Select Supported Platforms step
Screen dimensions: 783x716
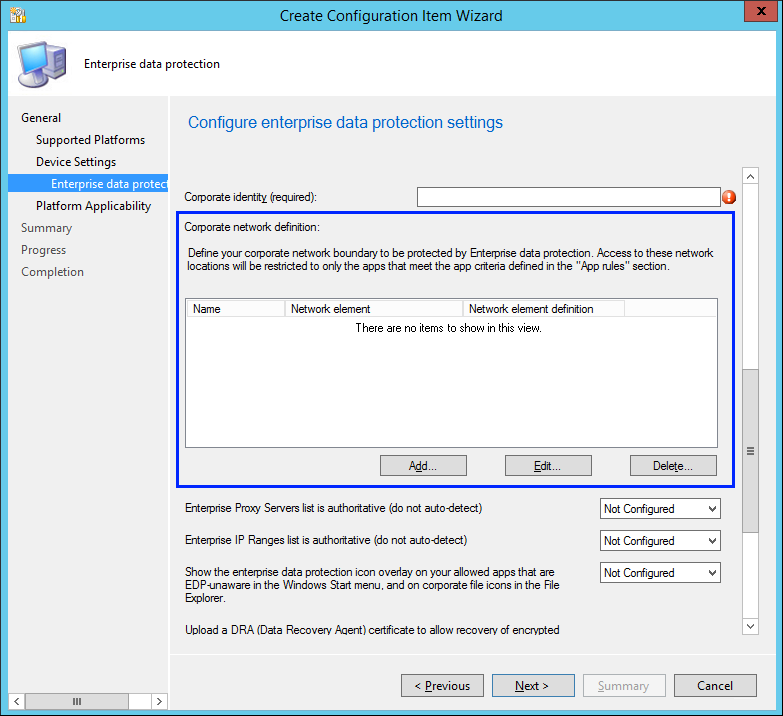[90, 140]
